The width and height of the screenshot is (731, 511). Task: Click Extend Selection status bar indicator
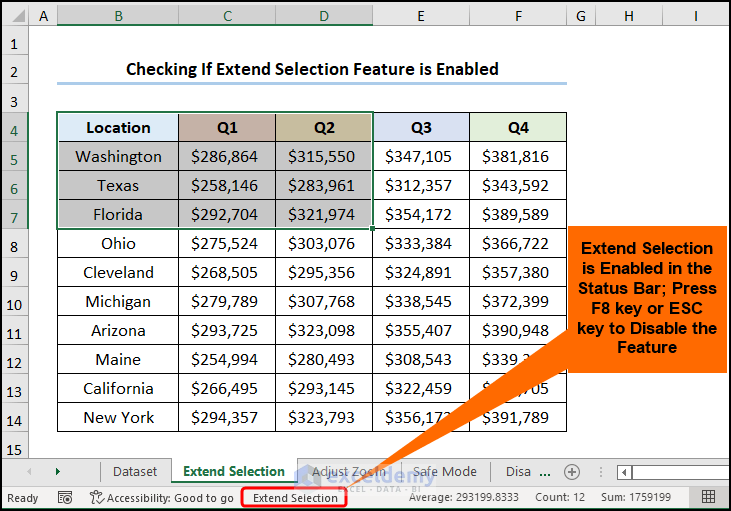[x=295, y=498]
